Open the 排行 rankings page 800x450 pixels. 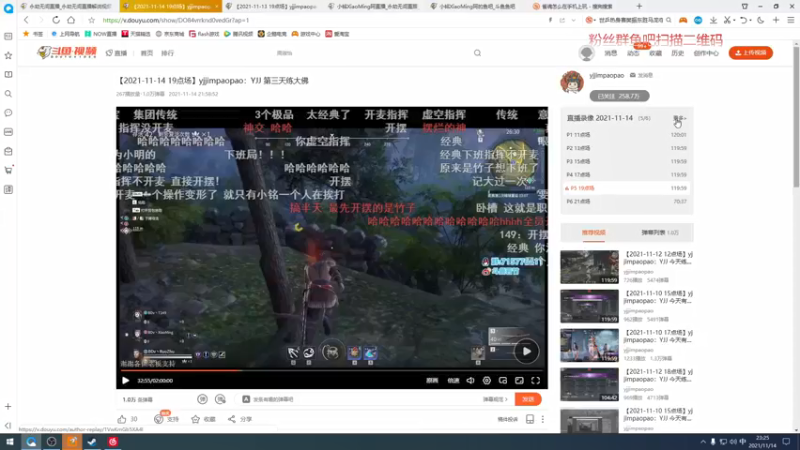[x=167, y=53]
